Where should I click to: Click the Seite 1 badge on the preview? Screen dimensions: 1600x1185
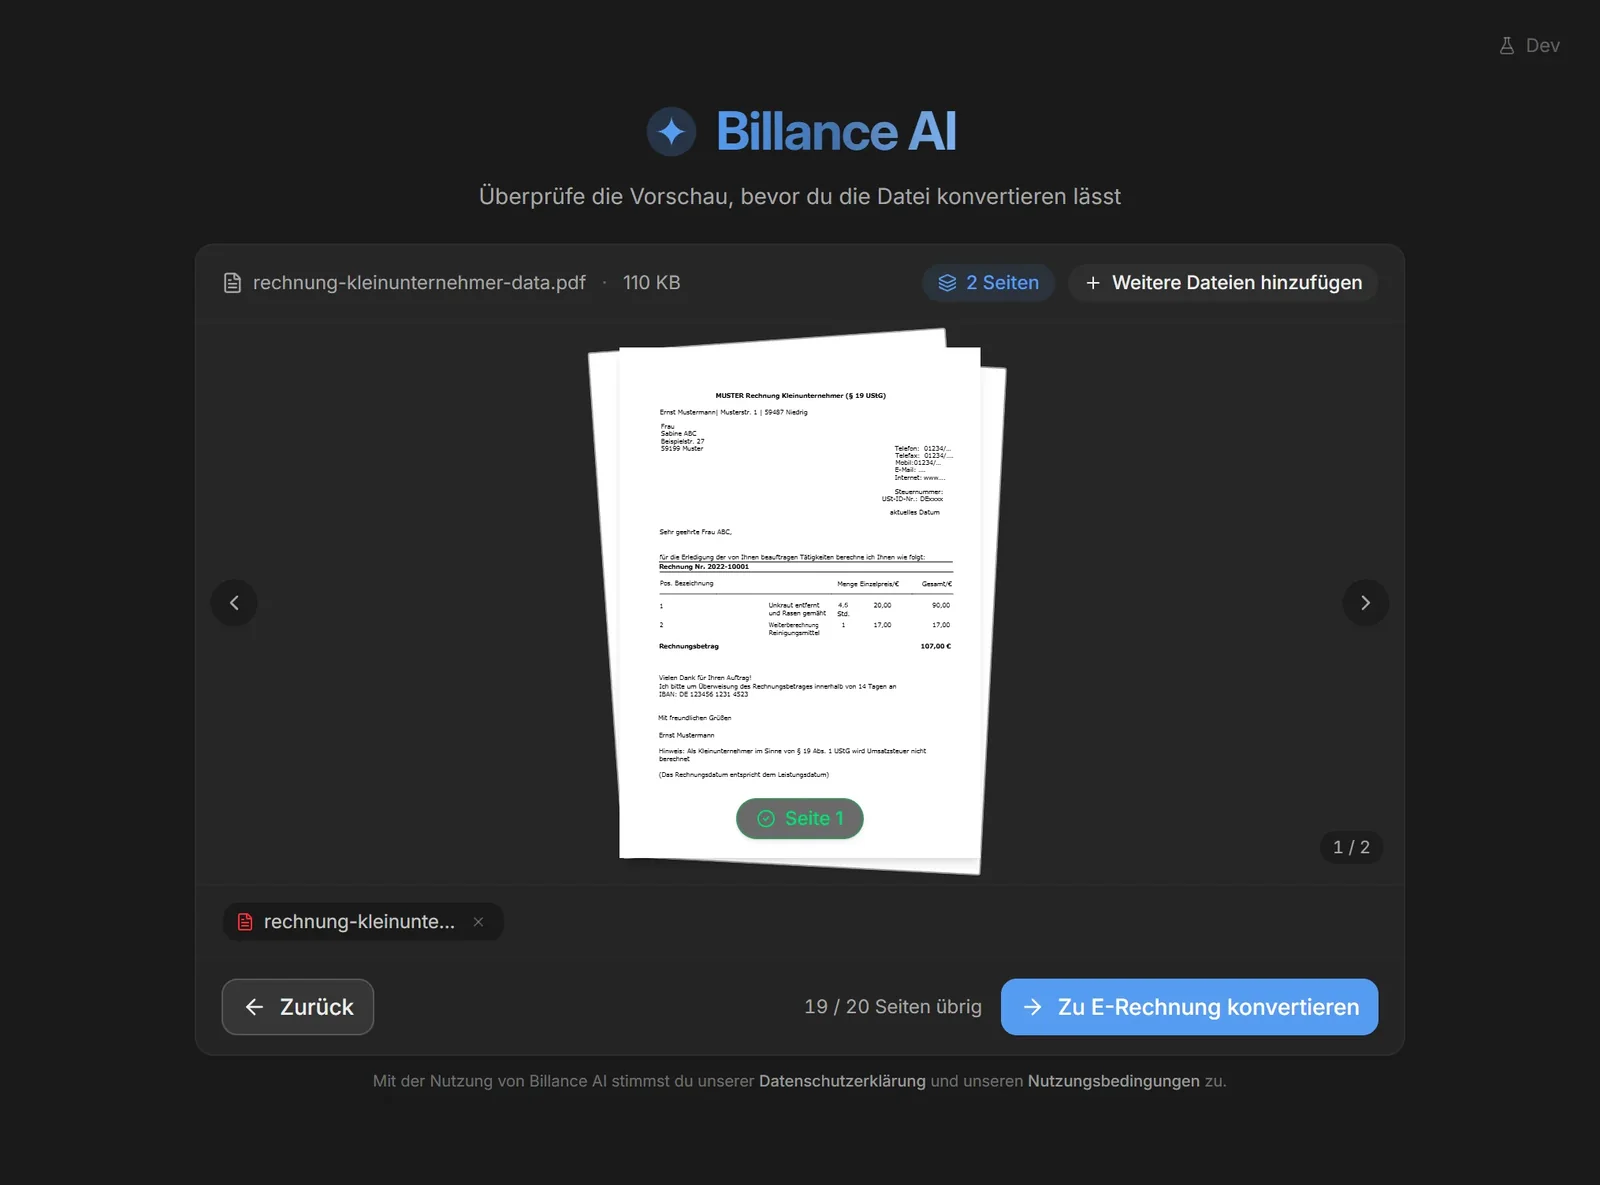coord(800,819)
